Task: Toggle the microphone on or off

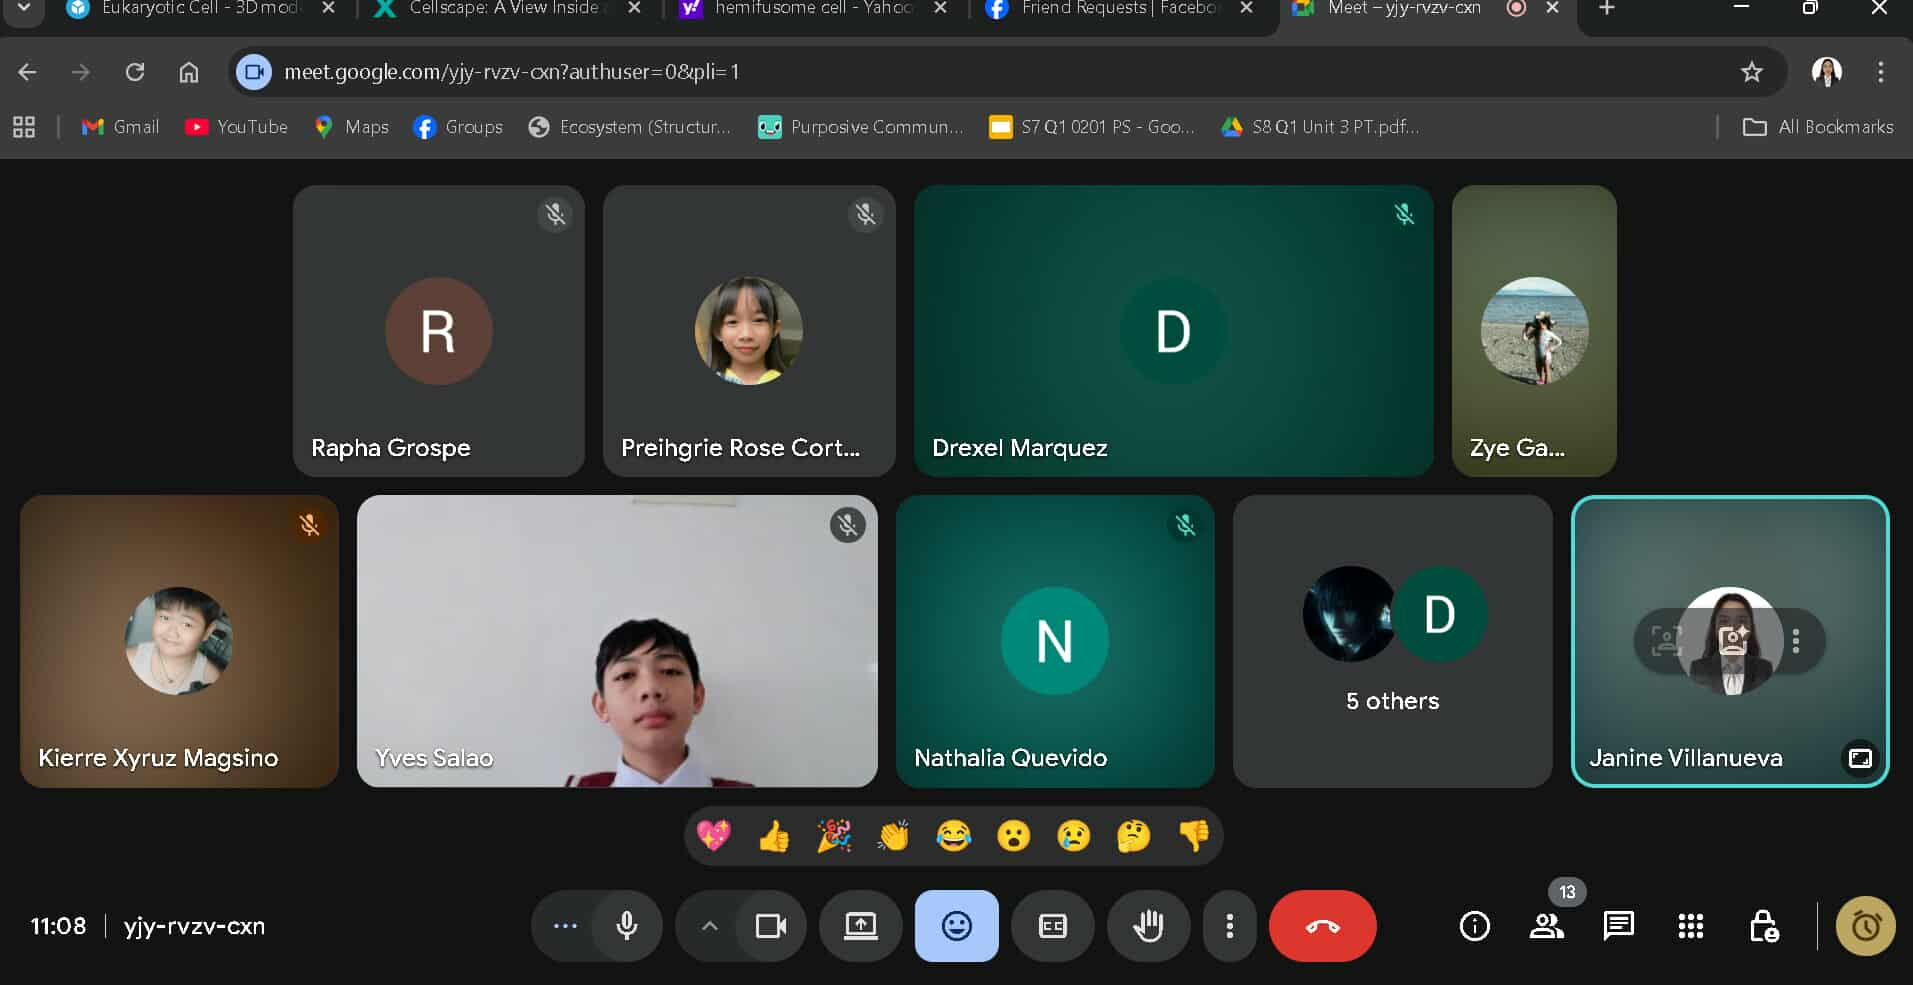Action: pyautogui.click(x=627, y=926)
